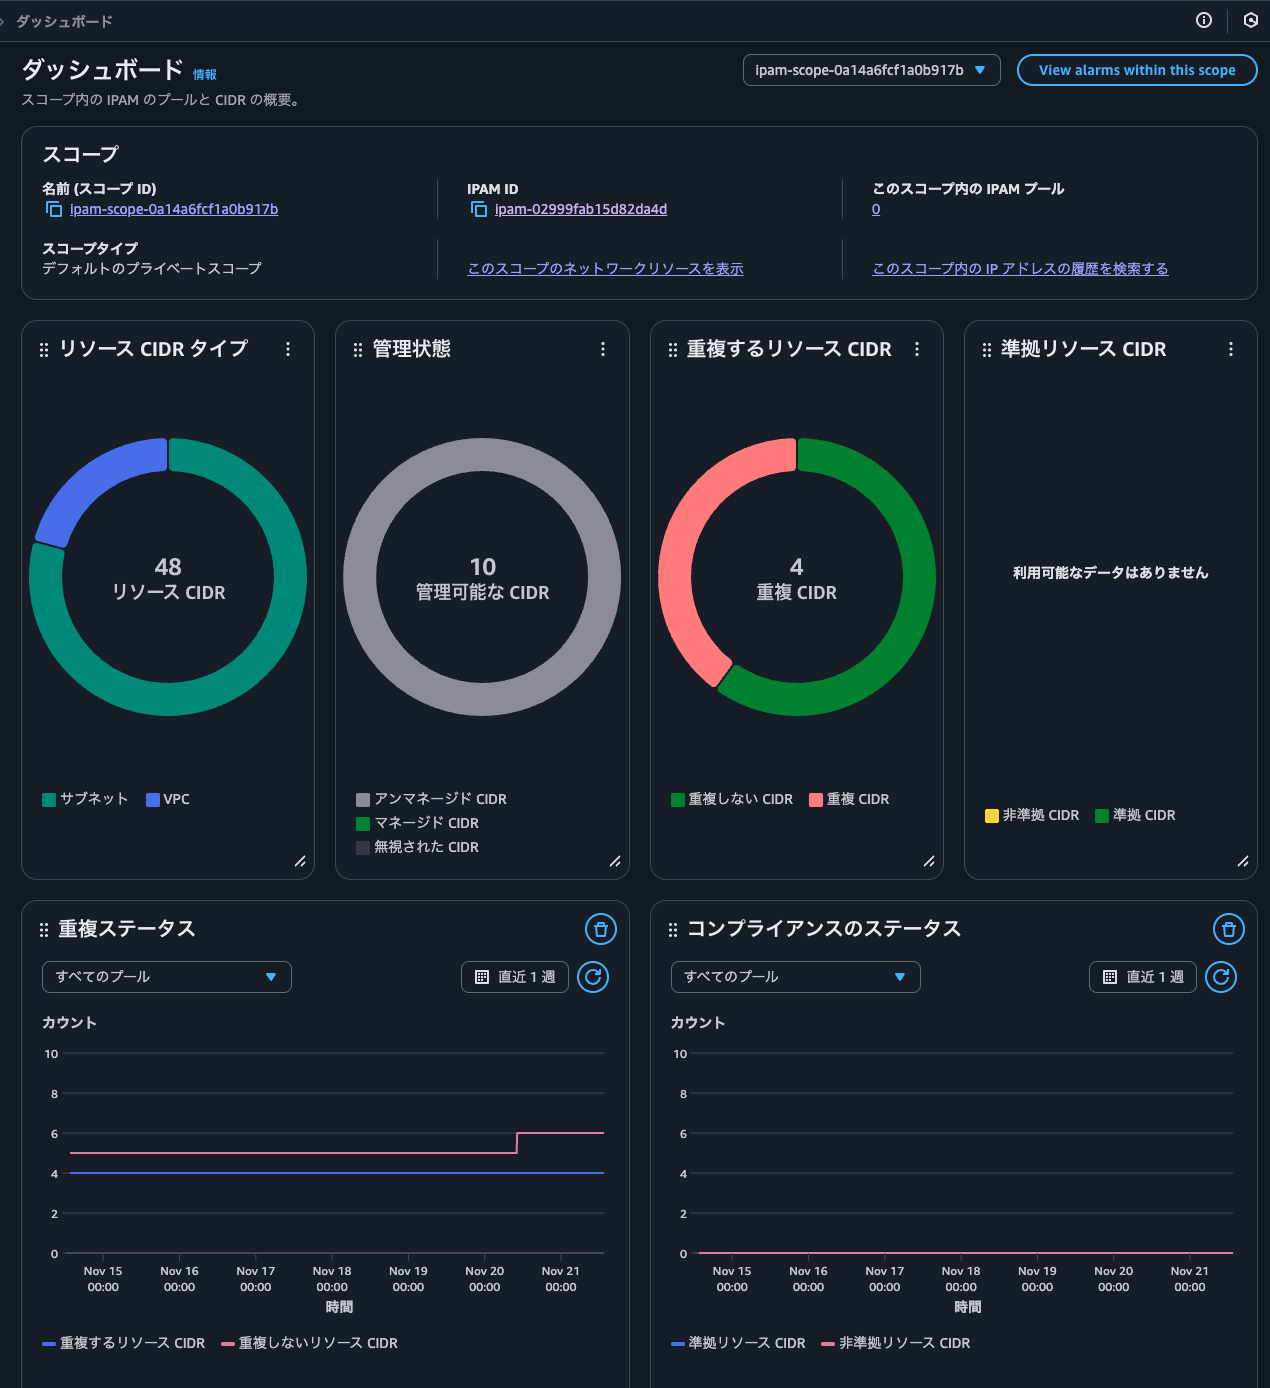Toggle the 重複 CIDR legend entry
Screen dimensions: 1270x1388
coord(849,799)
